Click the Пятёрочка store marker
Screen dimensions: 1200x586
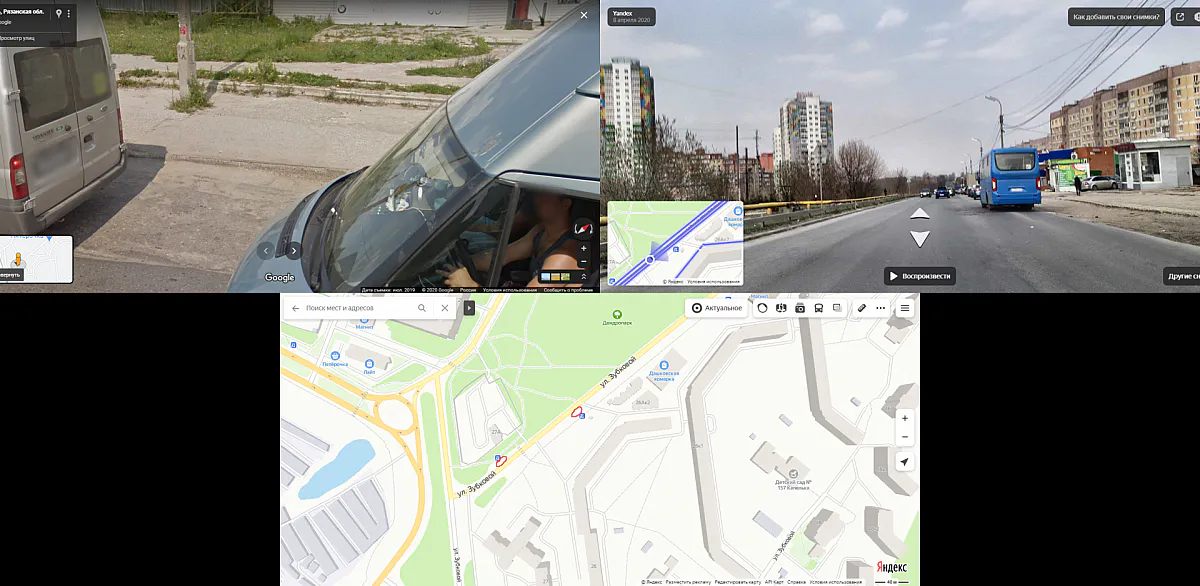pos(336,354)
